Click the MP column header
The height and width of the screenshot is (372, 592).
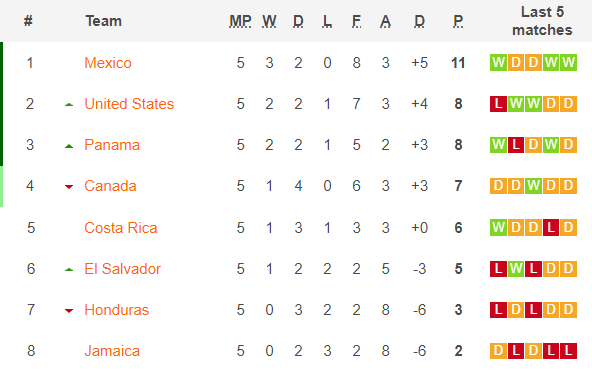[x=240, y=21]
